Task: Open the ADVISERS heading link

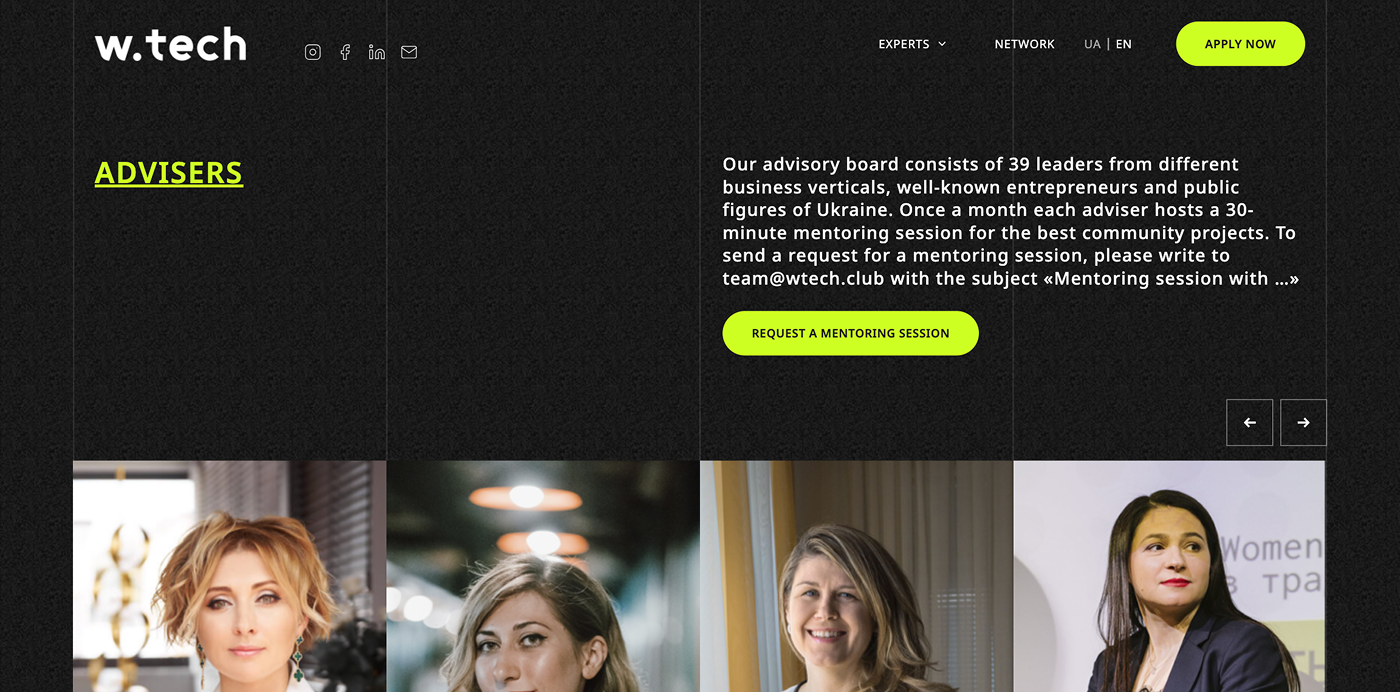Action: 169,173
